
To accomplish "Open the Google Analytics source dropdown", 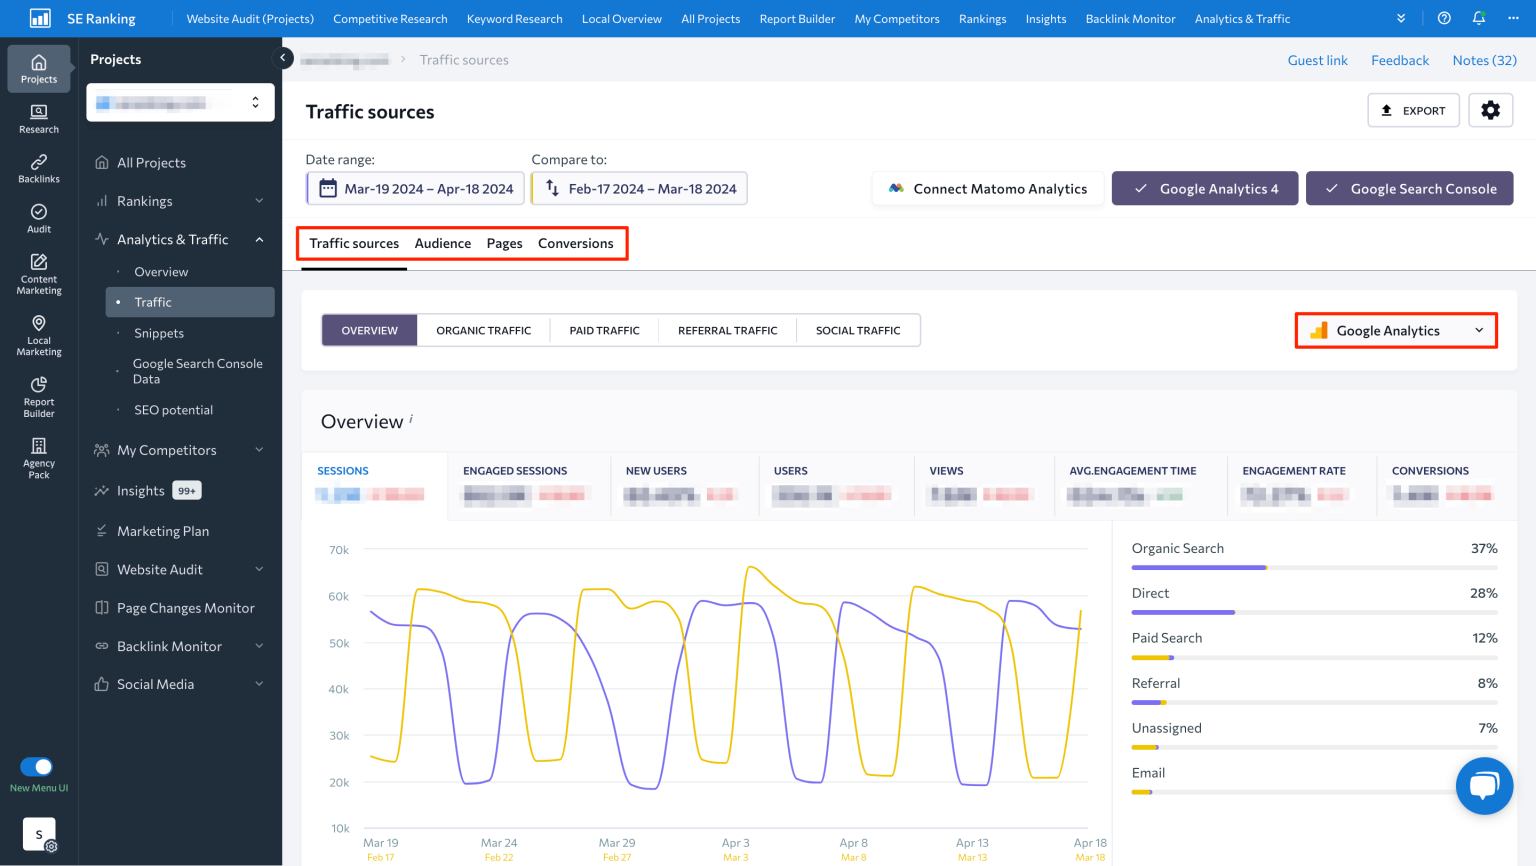I will click(x=1395, y=330).
